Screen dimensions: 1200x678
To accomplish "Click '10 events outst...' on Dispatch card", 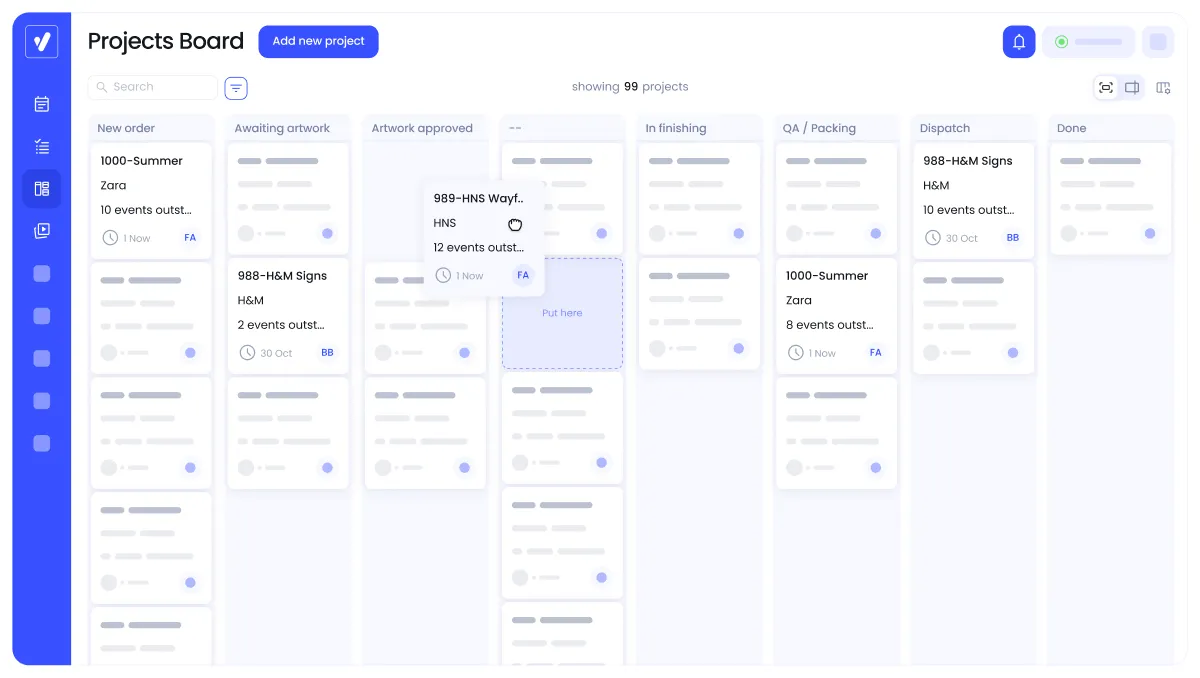I will [968, 210].
